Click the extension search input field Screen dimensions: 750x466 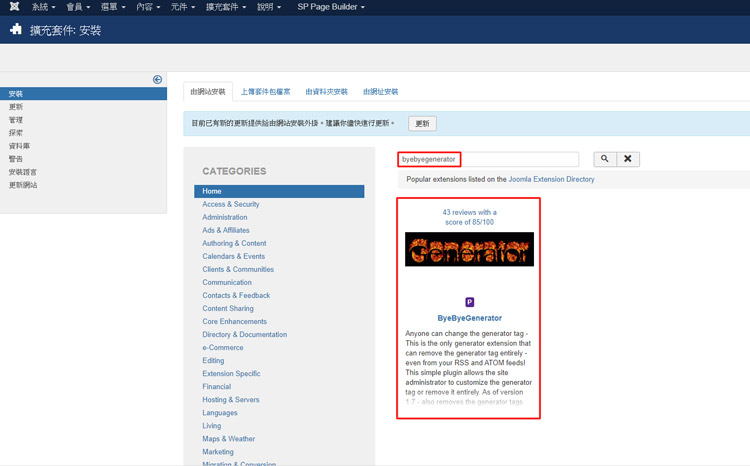488,159
